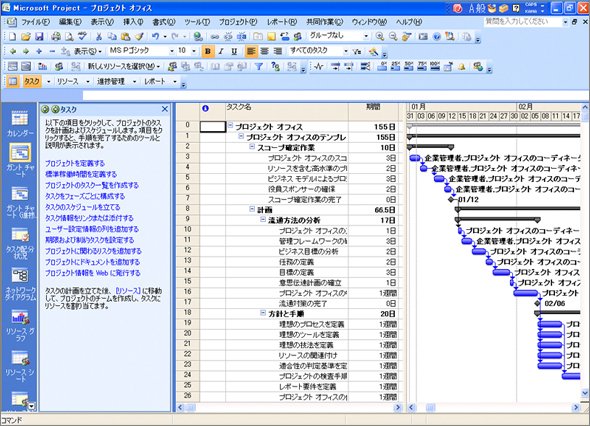The image size is (590, 426).
Task: Open the Resource Graph view icon
Action: [20, 325]
